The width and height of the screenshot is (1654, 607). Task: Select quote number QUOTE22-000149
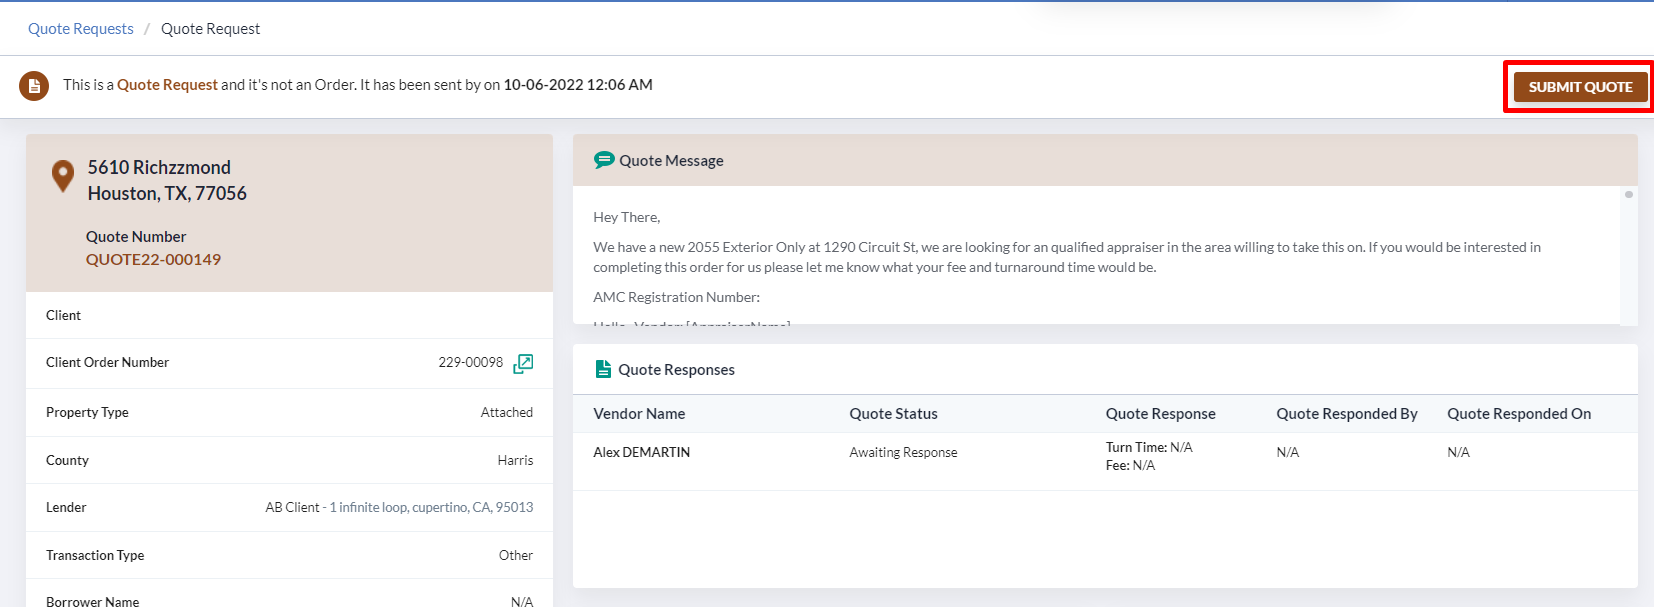pos(153,259)
